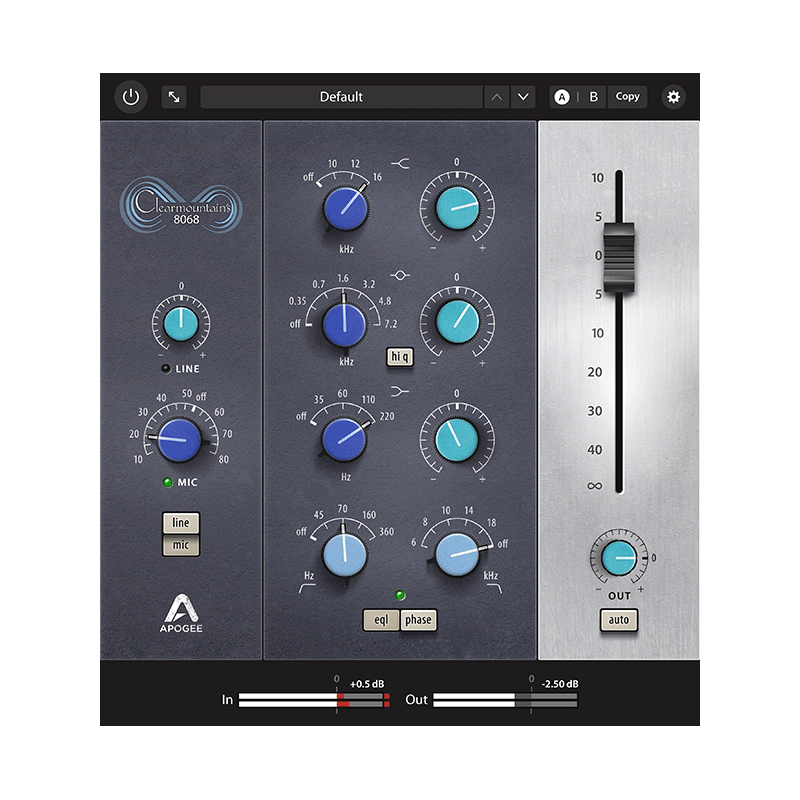The height and width of the screenshot is (800, 800).
Task: Toggle the auto output button
Action: coord(618,620)
